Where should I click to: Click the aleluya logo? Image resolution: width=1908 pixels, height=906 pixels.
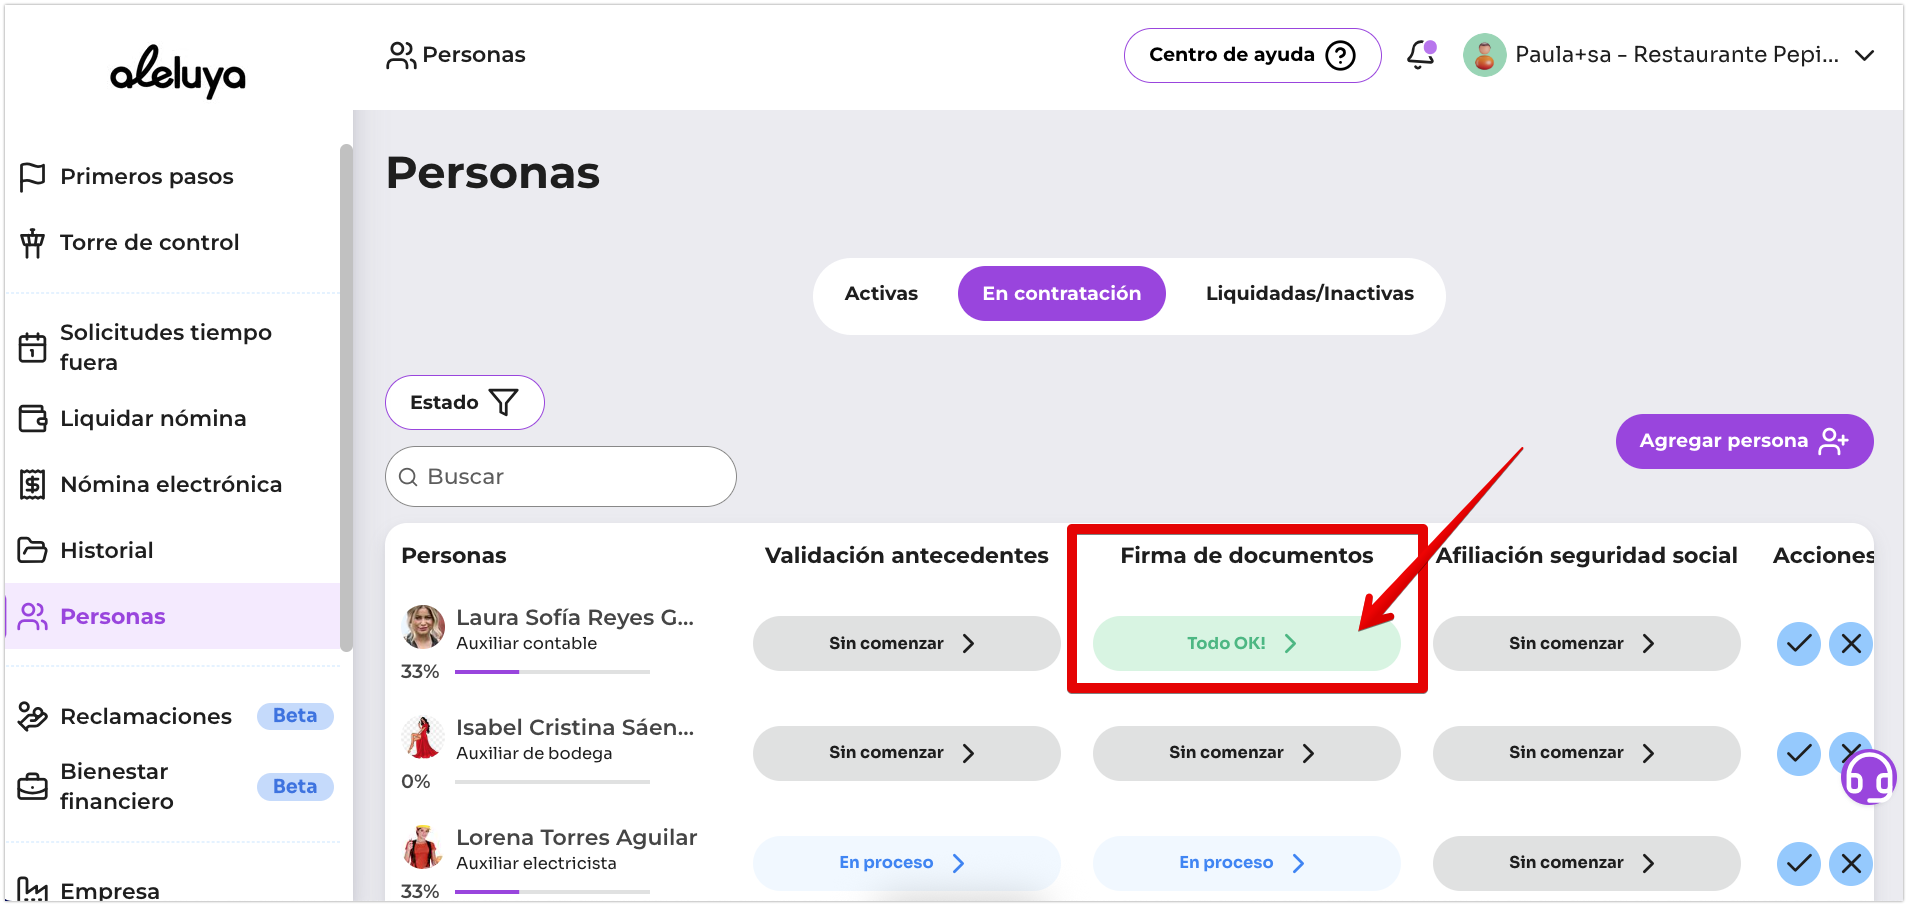coord(178,72)
